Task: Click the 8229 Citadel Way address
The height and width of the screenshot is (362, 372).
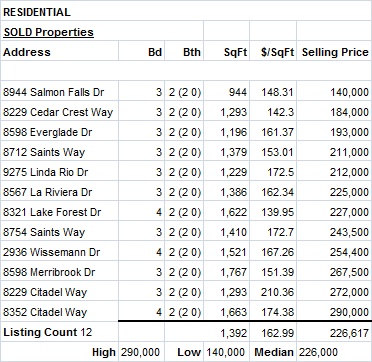Action: click(45, 292)
